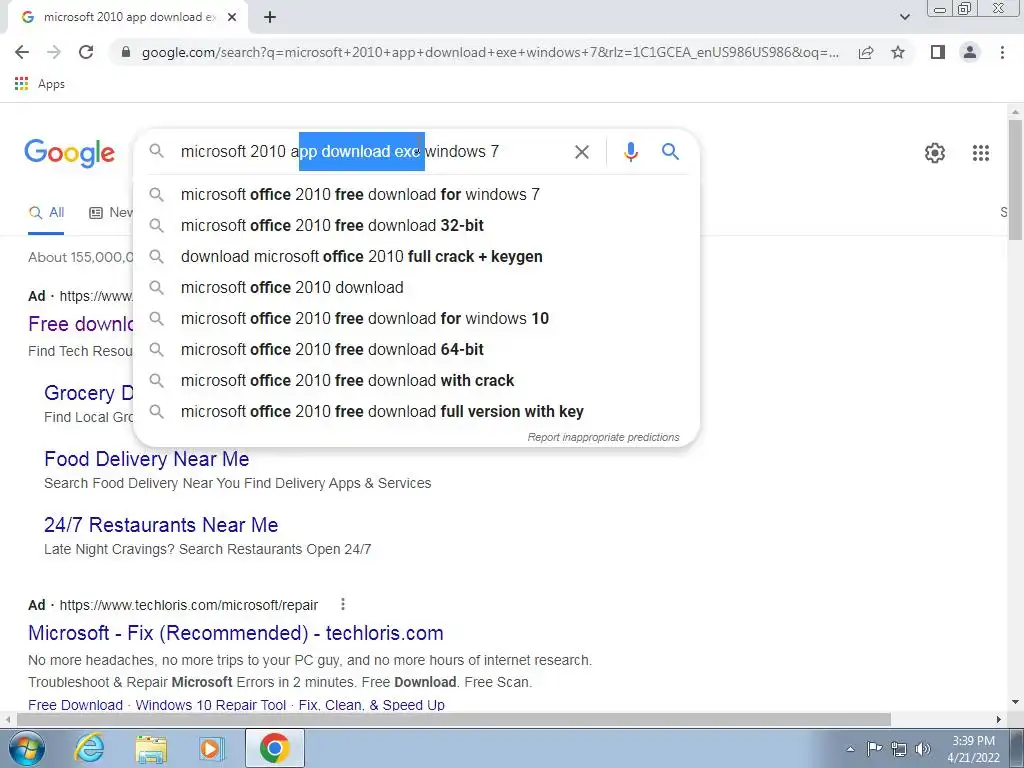
Task: Select suggestion 'microsoft office 2010 free download for windows 7'
Action: point(416,195)
